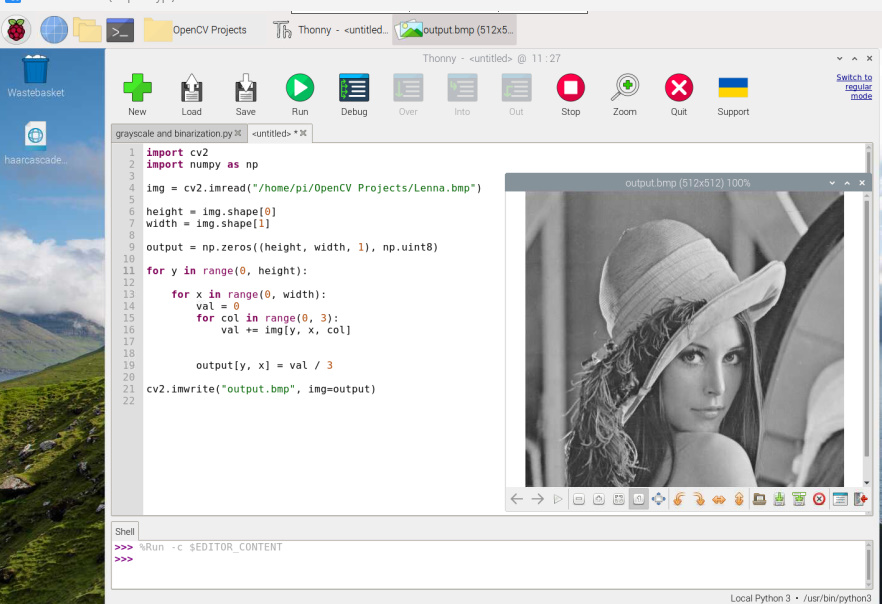Expand output.bmp window title dropdown arrow
The width and height of the screenshot is (882, 604).
pos(832,183)
